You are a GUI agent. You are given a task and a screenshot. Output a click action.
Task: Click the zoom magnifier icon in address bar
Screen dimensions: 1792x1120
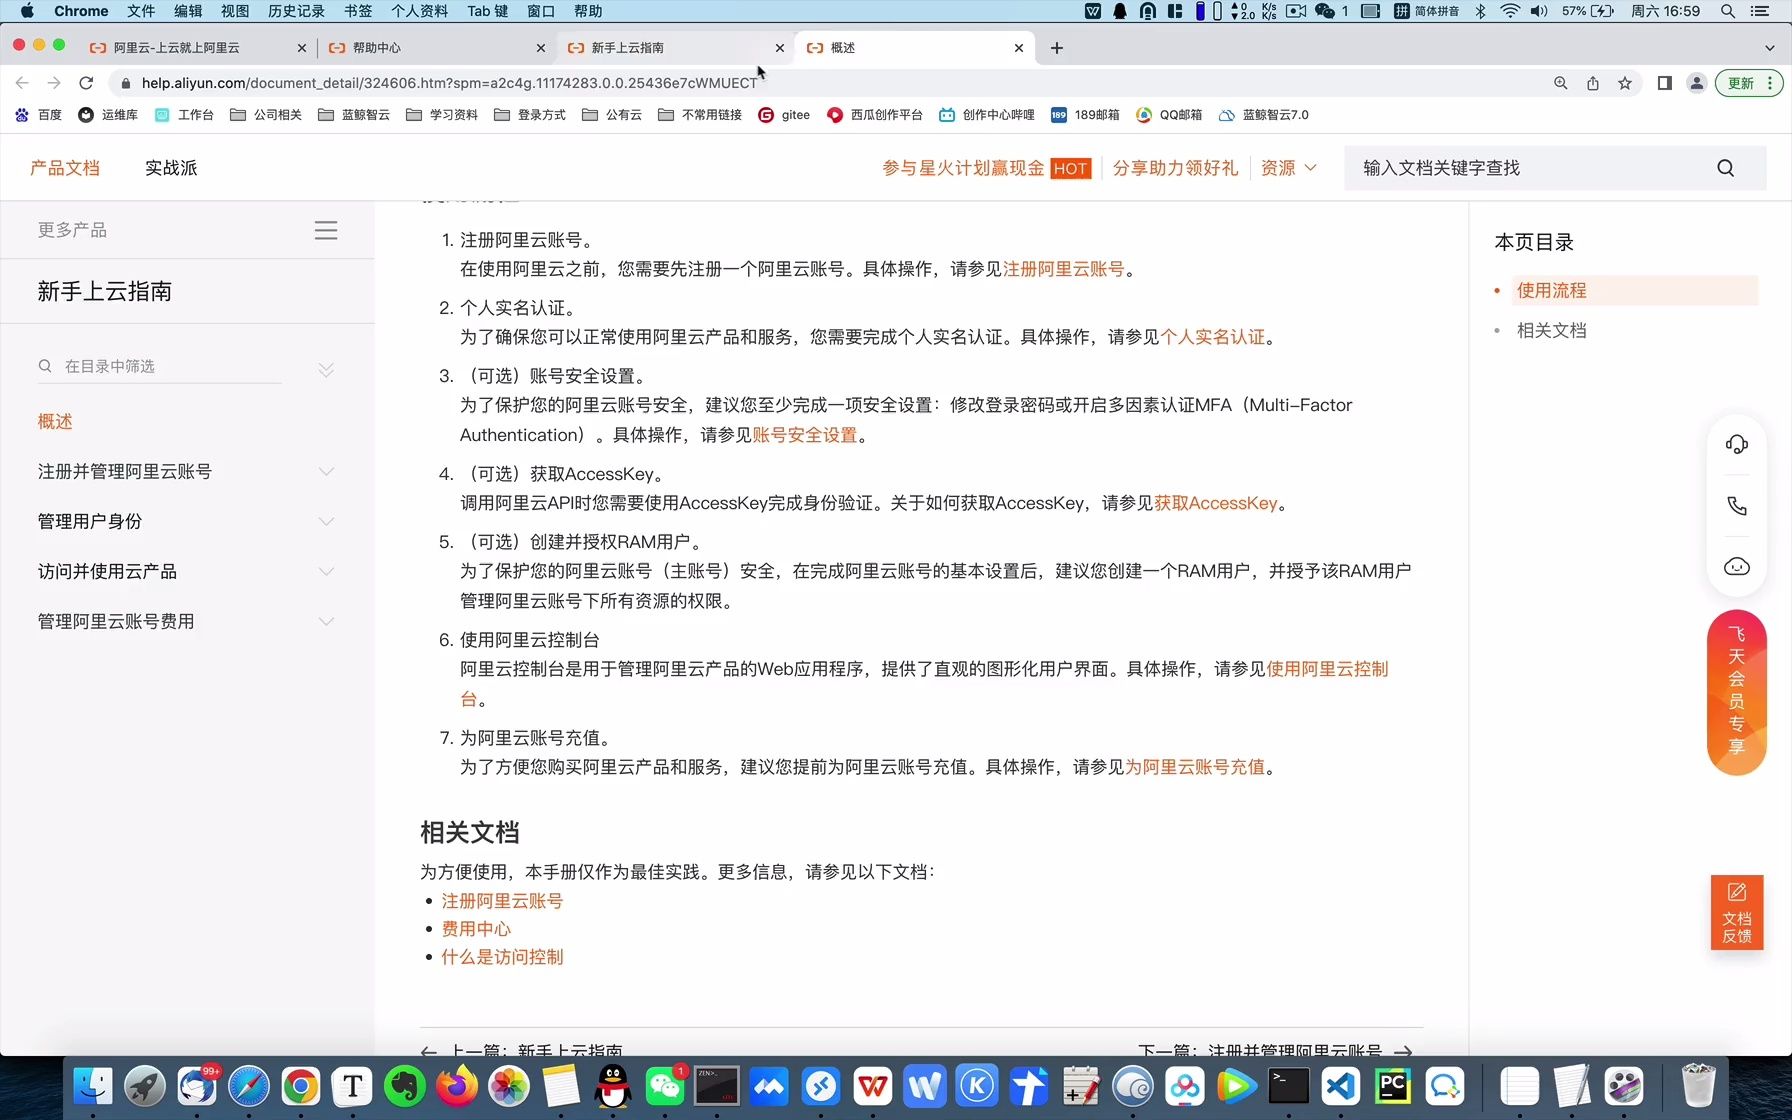click(1560, 83)
